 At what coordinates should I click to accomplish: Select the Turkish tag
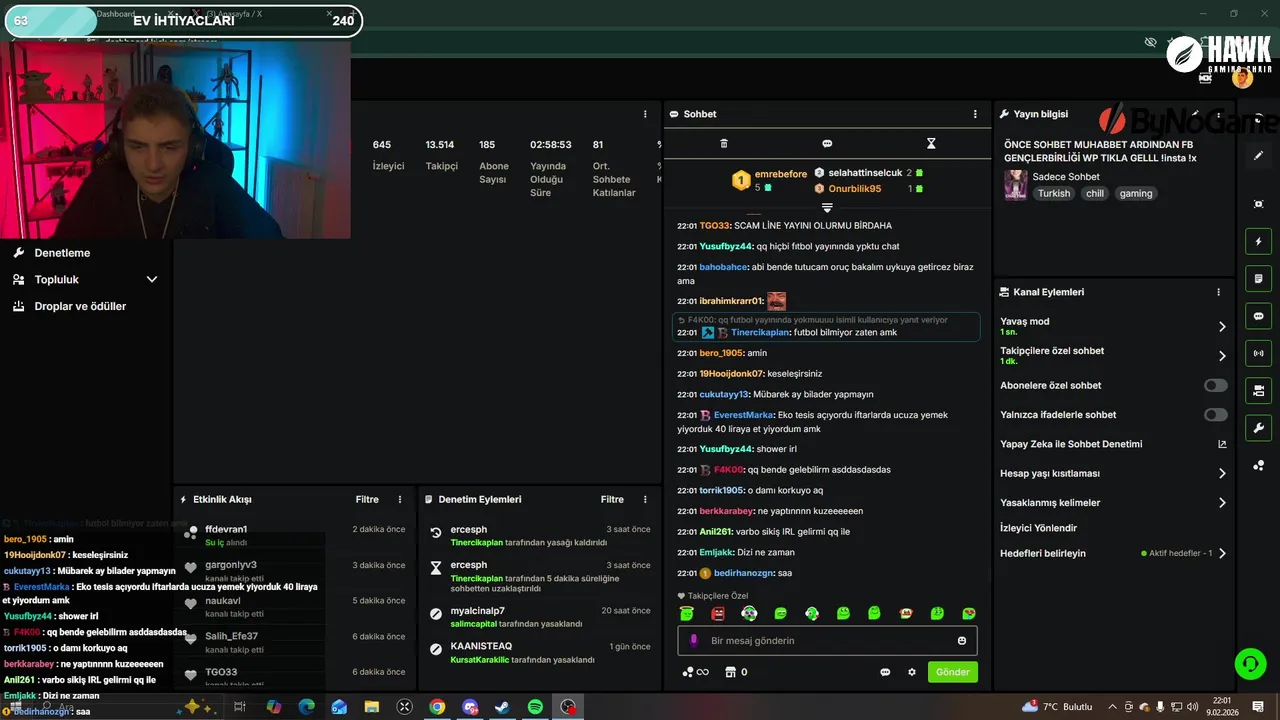pos(1053,193)
